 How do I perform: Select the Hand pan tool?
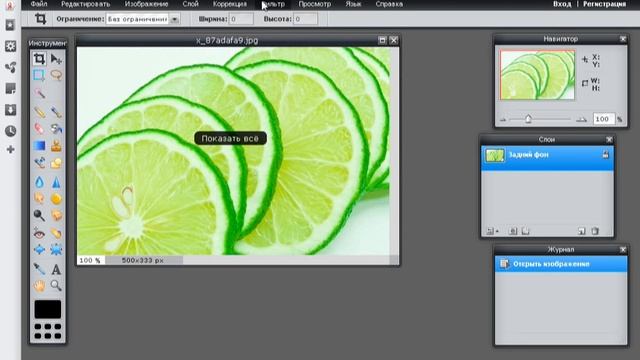point(39,285)
